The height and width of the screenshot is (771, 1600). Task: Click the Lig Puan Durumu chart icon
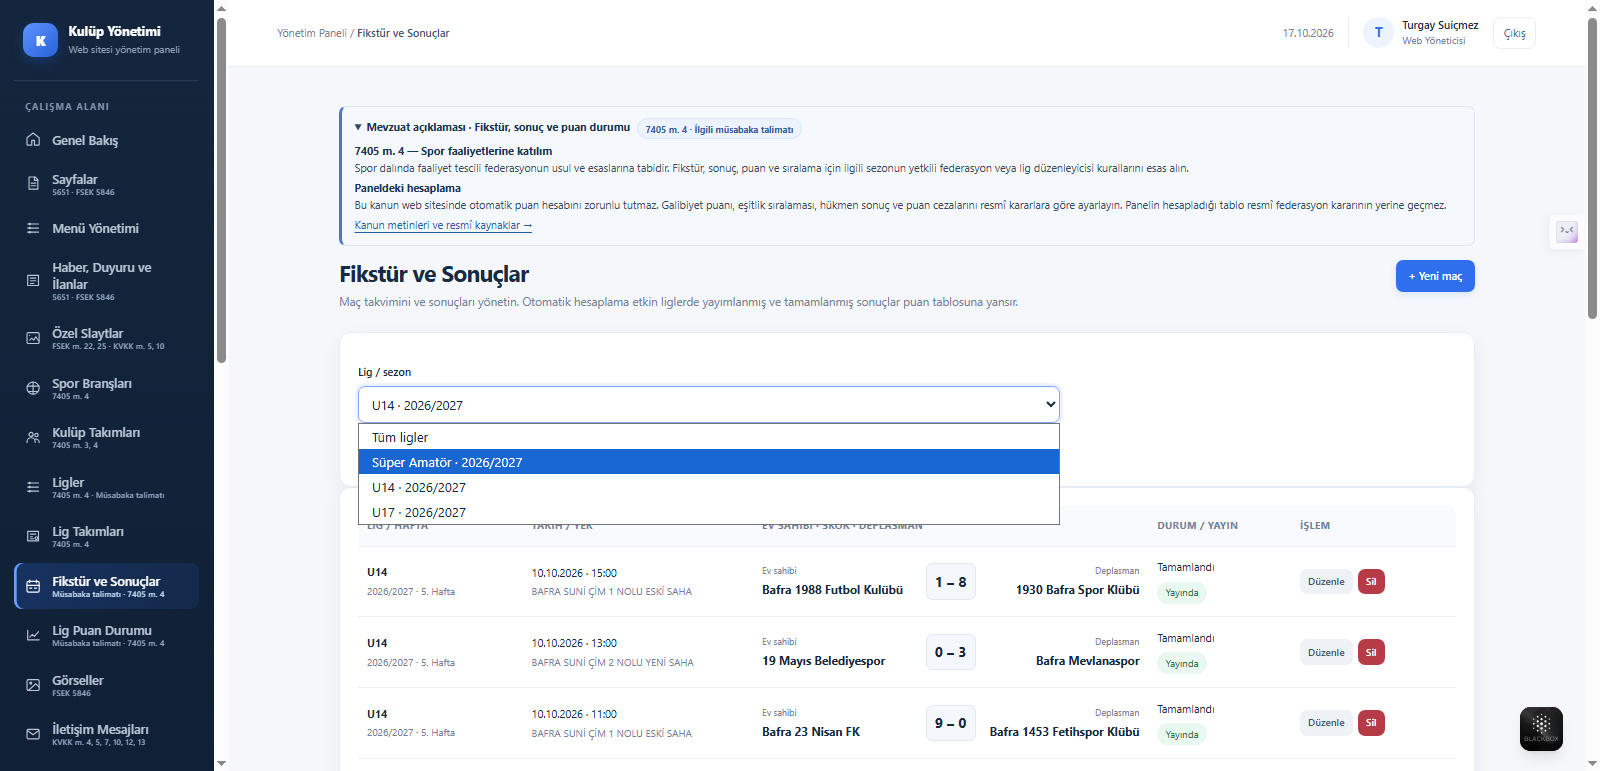point(33,635)
